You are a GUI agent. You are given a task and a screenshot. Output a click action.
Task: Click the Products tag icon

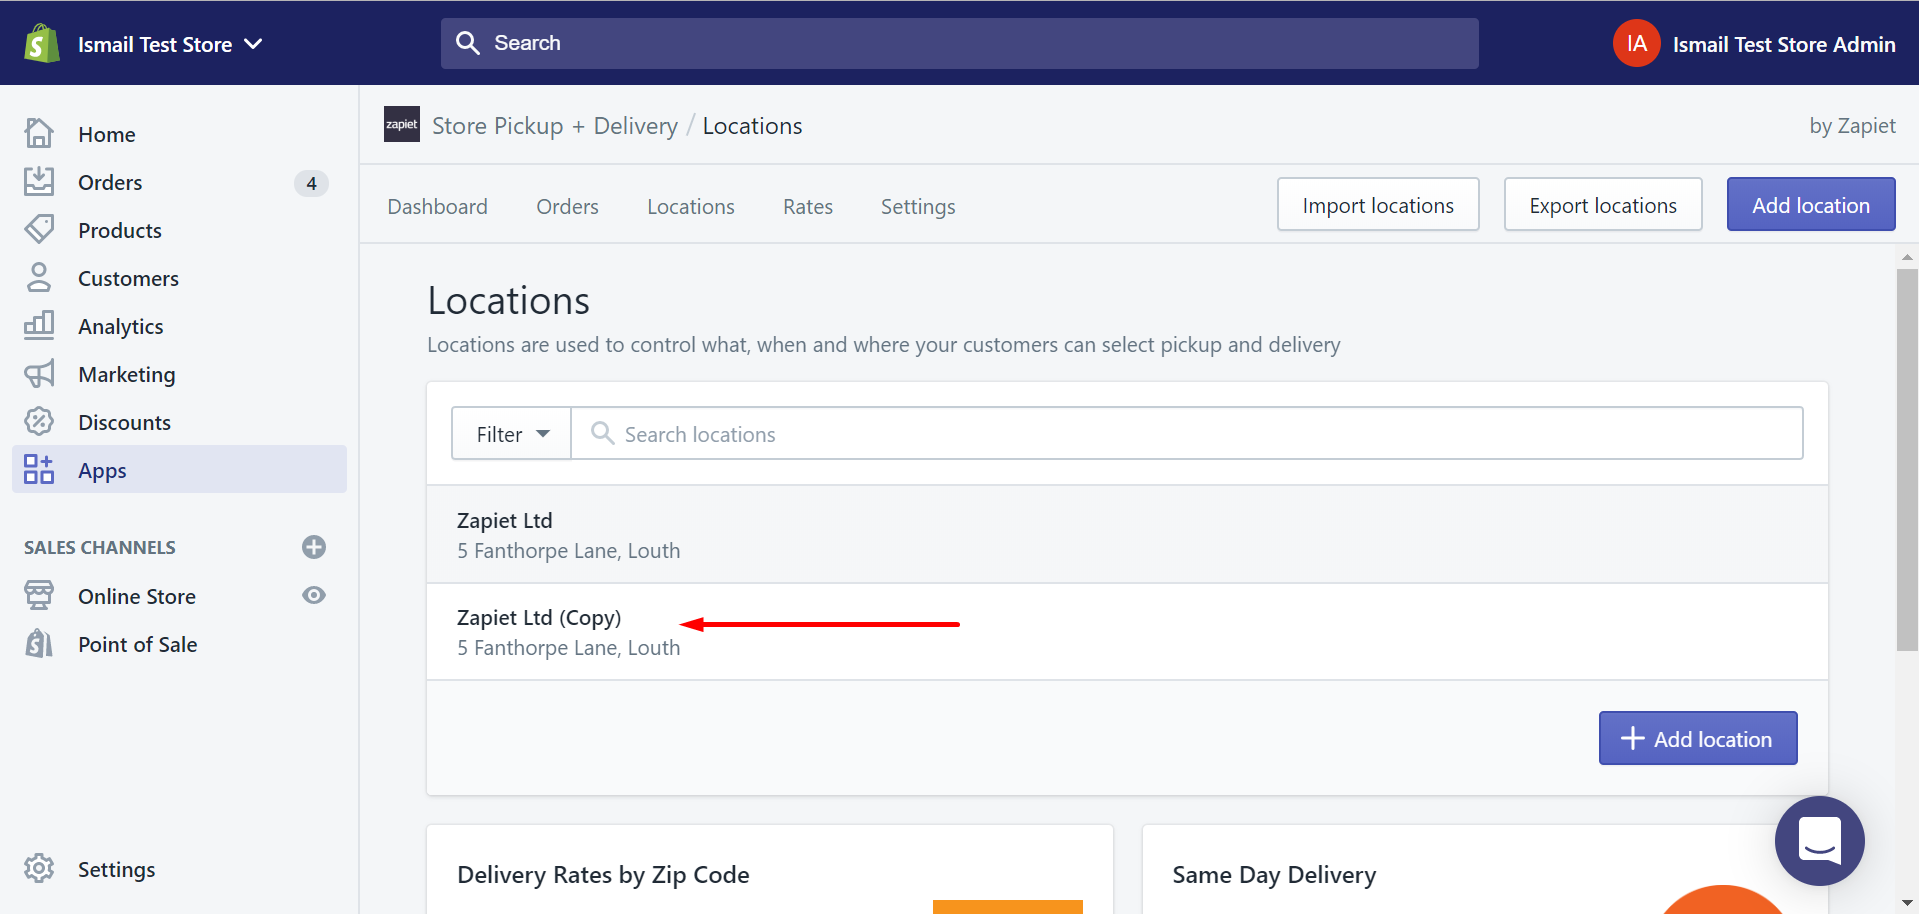pos(39,229)
